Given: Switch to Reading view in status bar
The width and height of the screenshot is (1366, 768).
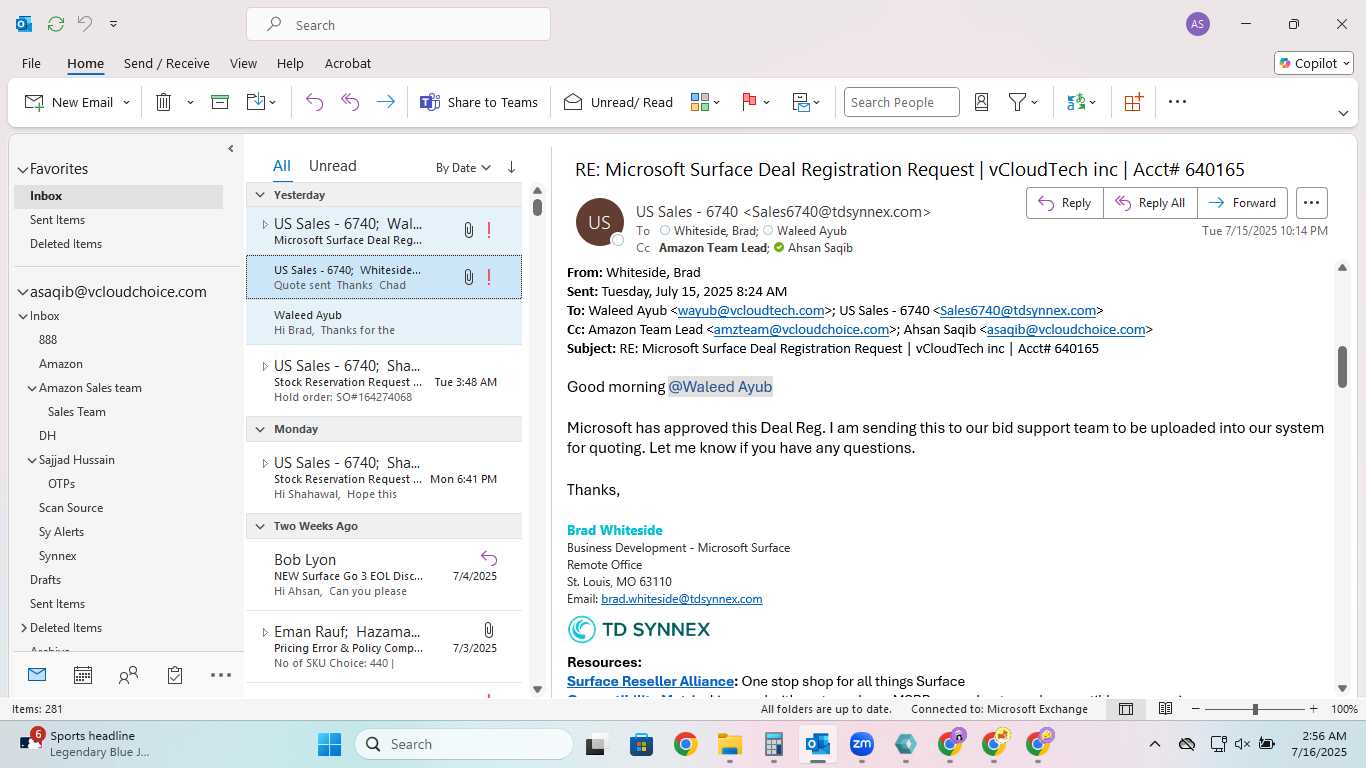Looking at the screenshot, I should point(1165,709).
